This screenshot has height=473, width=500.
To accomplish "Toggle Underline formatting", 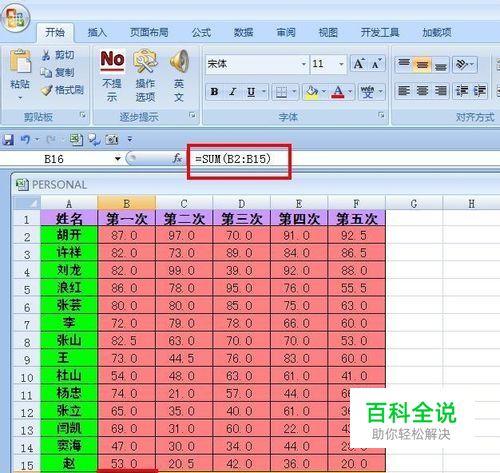I will (x=251, y=92).
